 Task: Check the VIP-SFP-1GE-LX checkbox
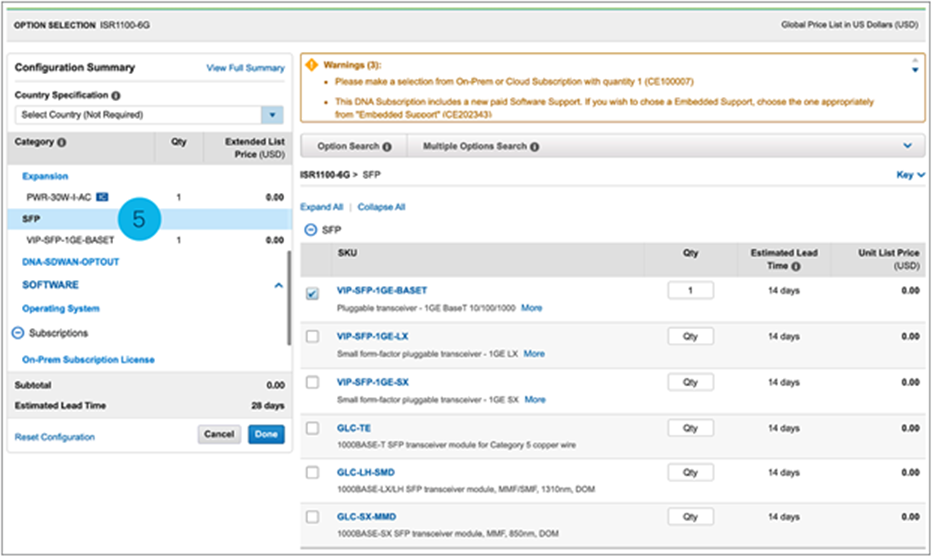coord(312,336)
